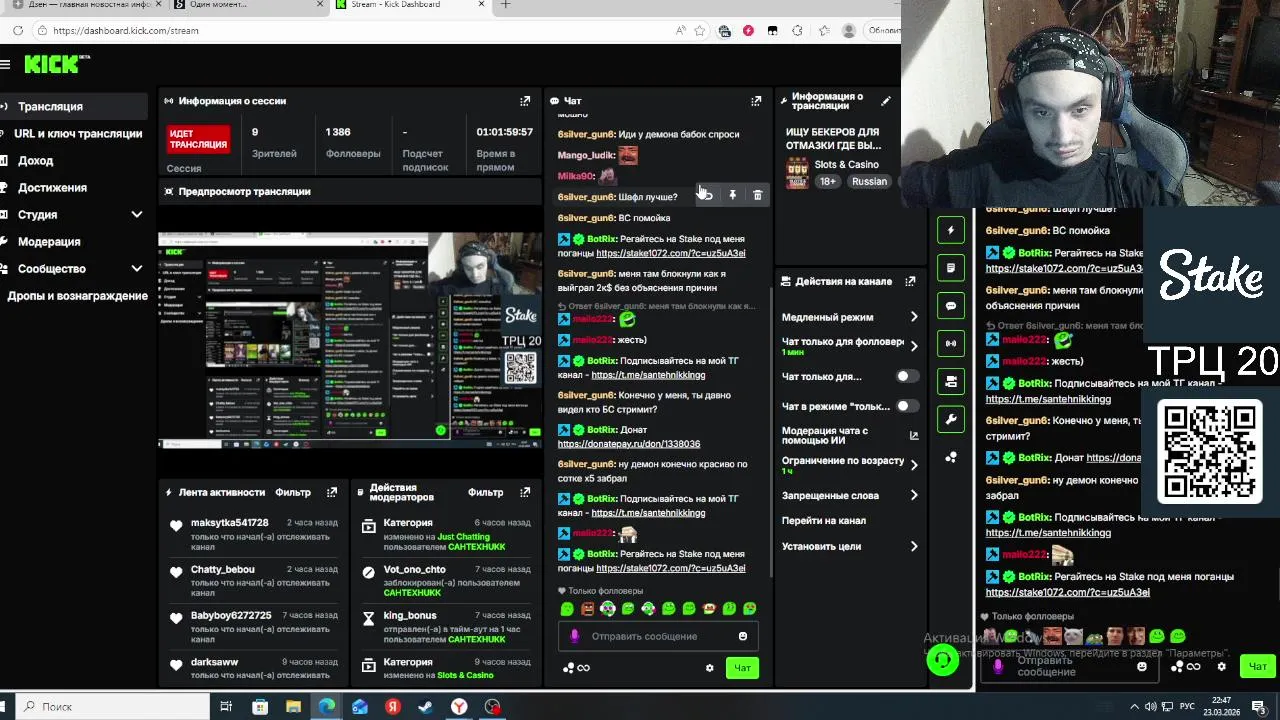Open the emoji picker in message box
Viewport: 1280px width, 720px height.
pos(743,636)
